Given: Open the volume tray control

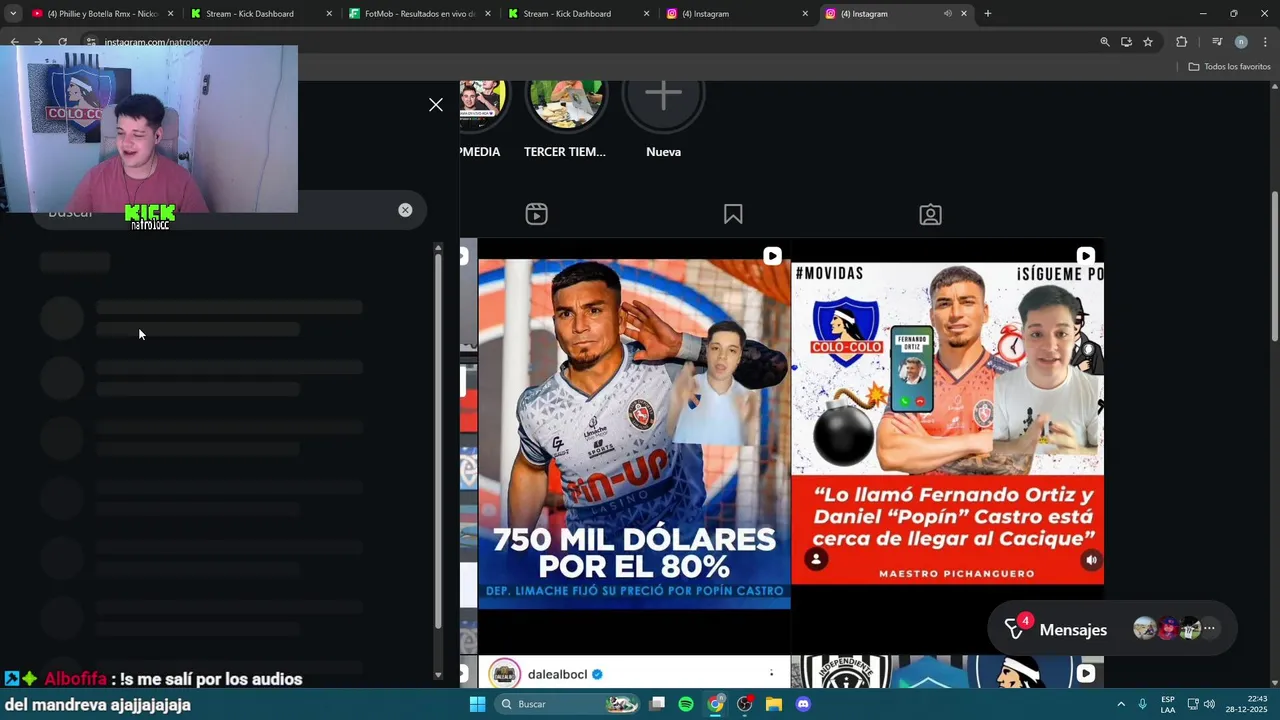Looking at the screenshot, I should 1209,704.
